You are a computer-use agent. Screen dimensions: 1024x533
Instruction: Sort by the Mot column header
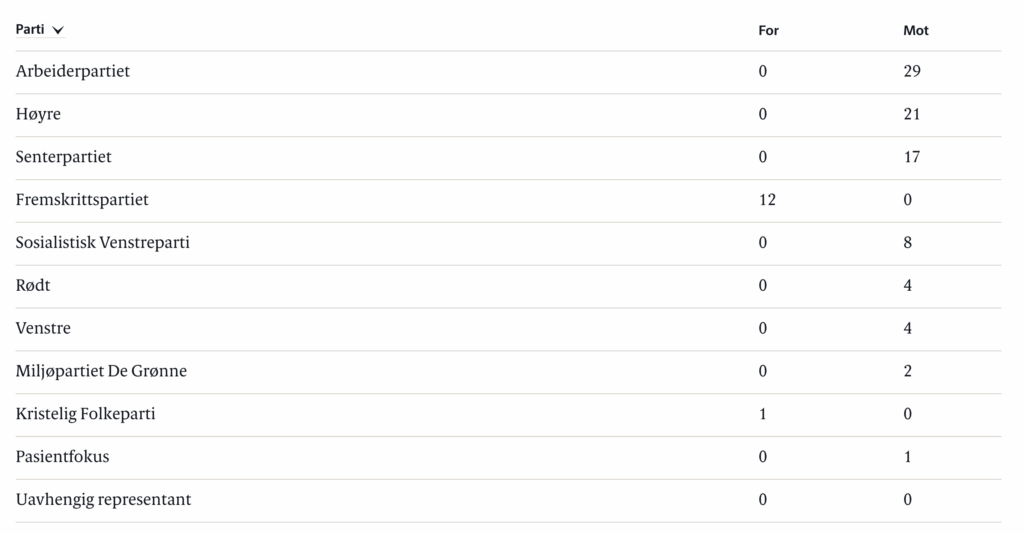[916, 30]
